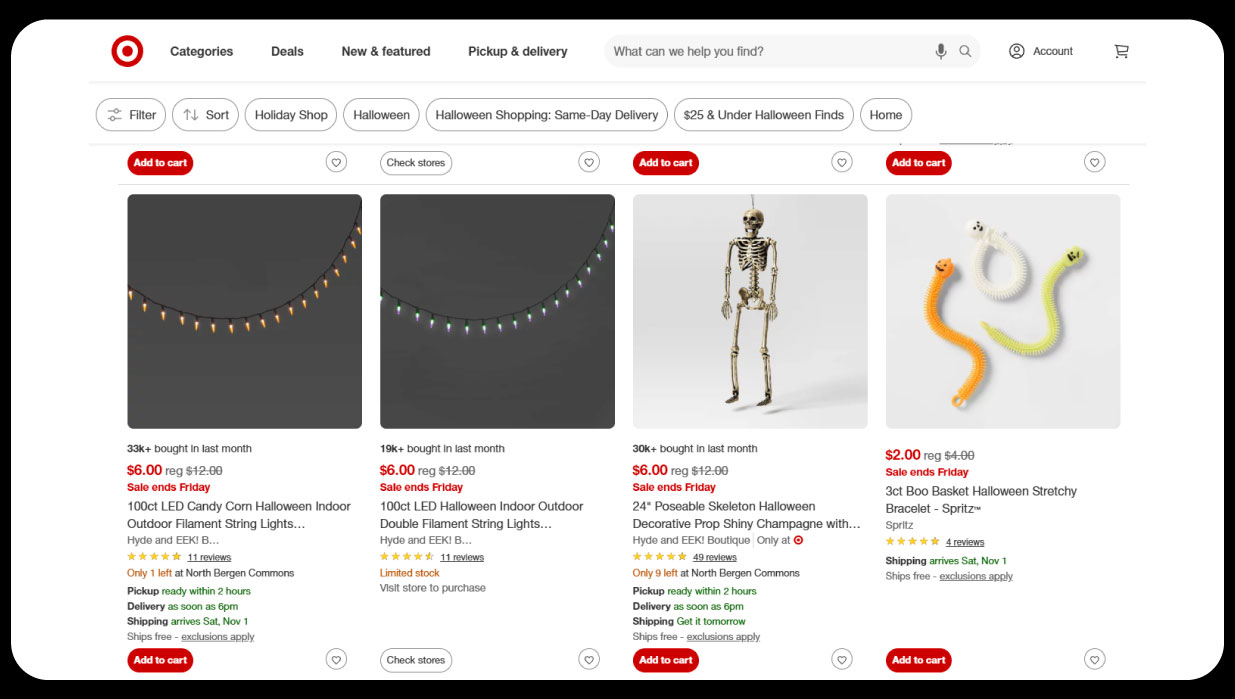Click the Account profile icon

(x=1016, y=51)
